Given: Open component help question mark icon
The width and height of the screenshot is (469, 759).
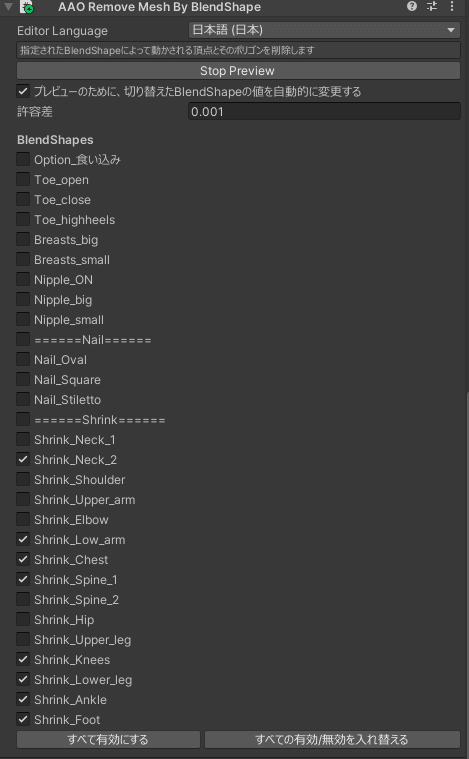Looking at the screenshot, I should click(411, 6).
